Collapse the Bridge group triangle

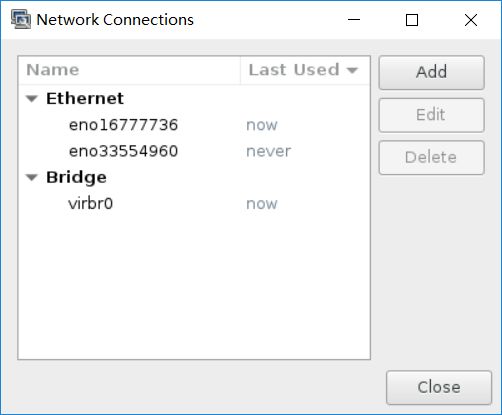pos(32,177)
